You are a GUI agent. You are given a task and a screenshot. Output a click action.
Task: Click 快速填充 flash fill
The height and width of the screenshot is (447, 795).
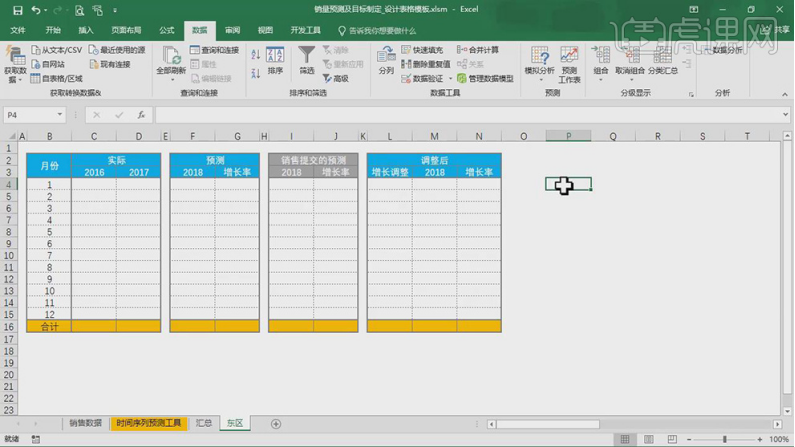[422, 50]
